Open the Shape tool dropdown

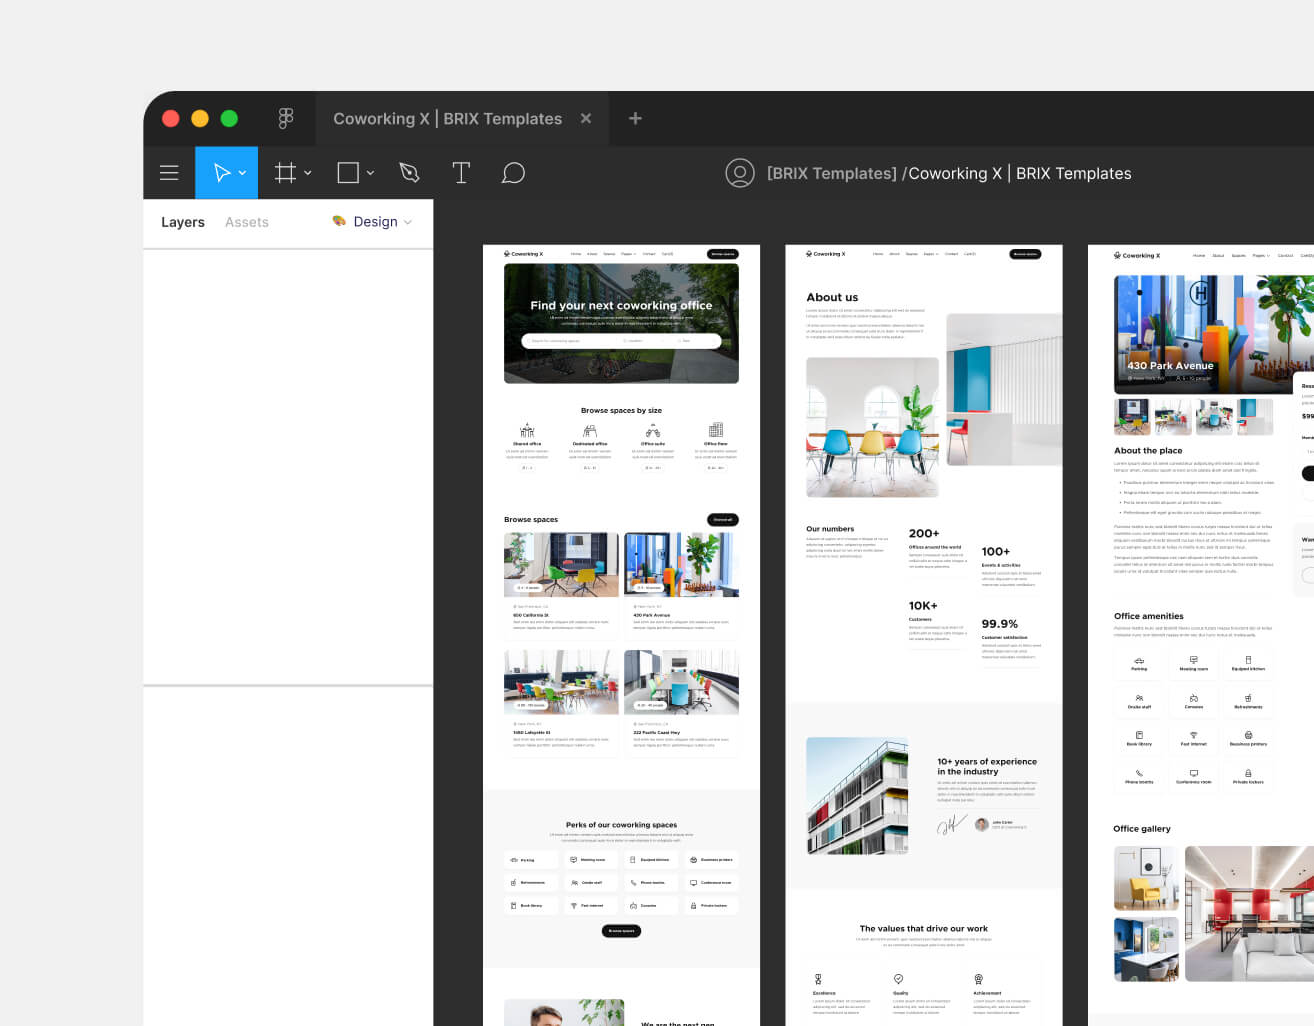click(x=369, y=172)
